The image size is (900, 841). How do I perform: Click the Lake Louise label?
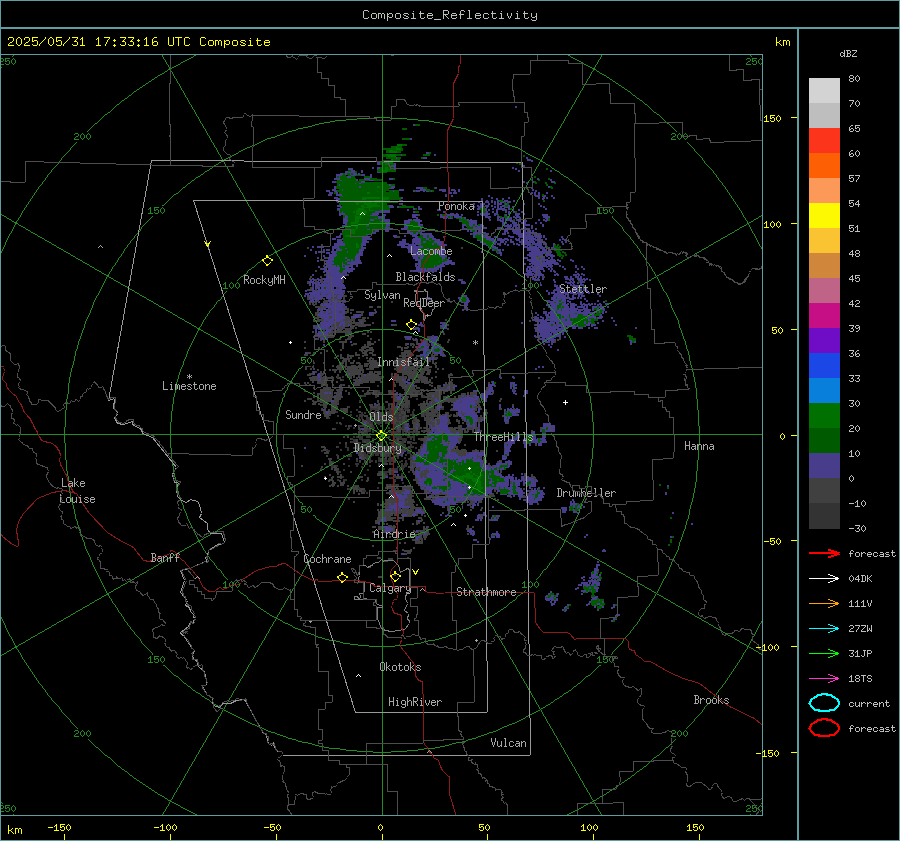[x=77, y=491]
